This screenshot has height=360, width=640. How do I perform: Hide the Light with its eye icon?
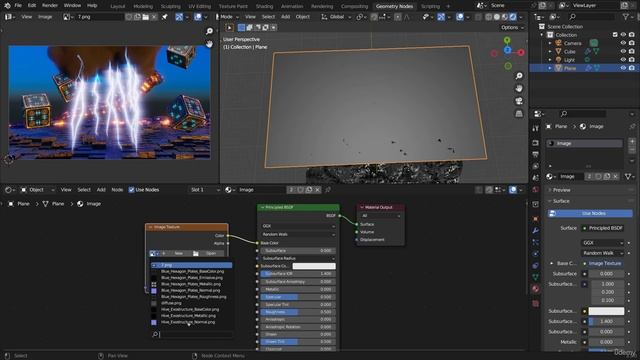click(623, 60)
